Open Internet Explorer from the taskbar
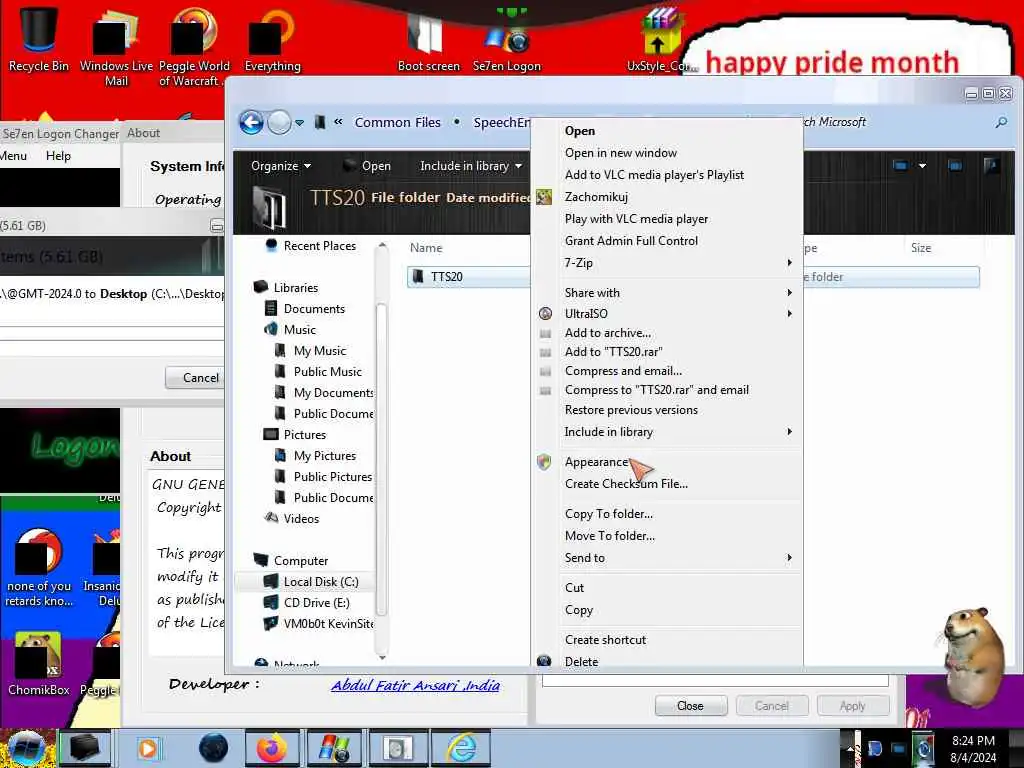 point(461,748)
